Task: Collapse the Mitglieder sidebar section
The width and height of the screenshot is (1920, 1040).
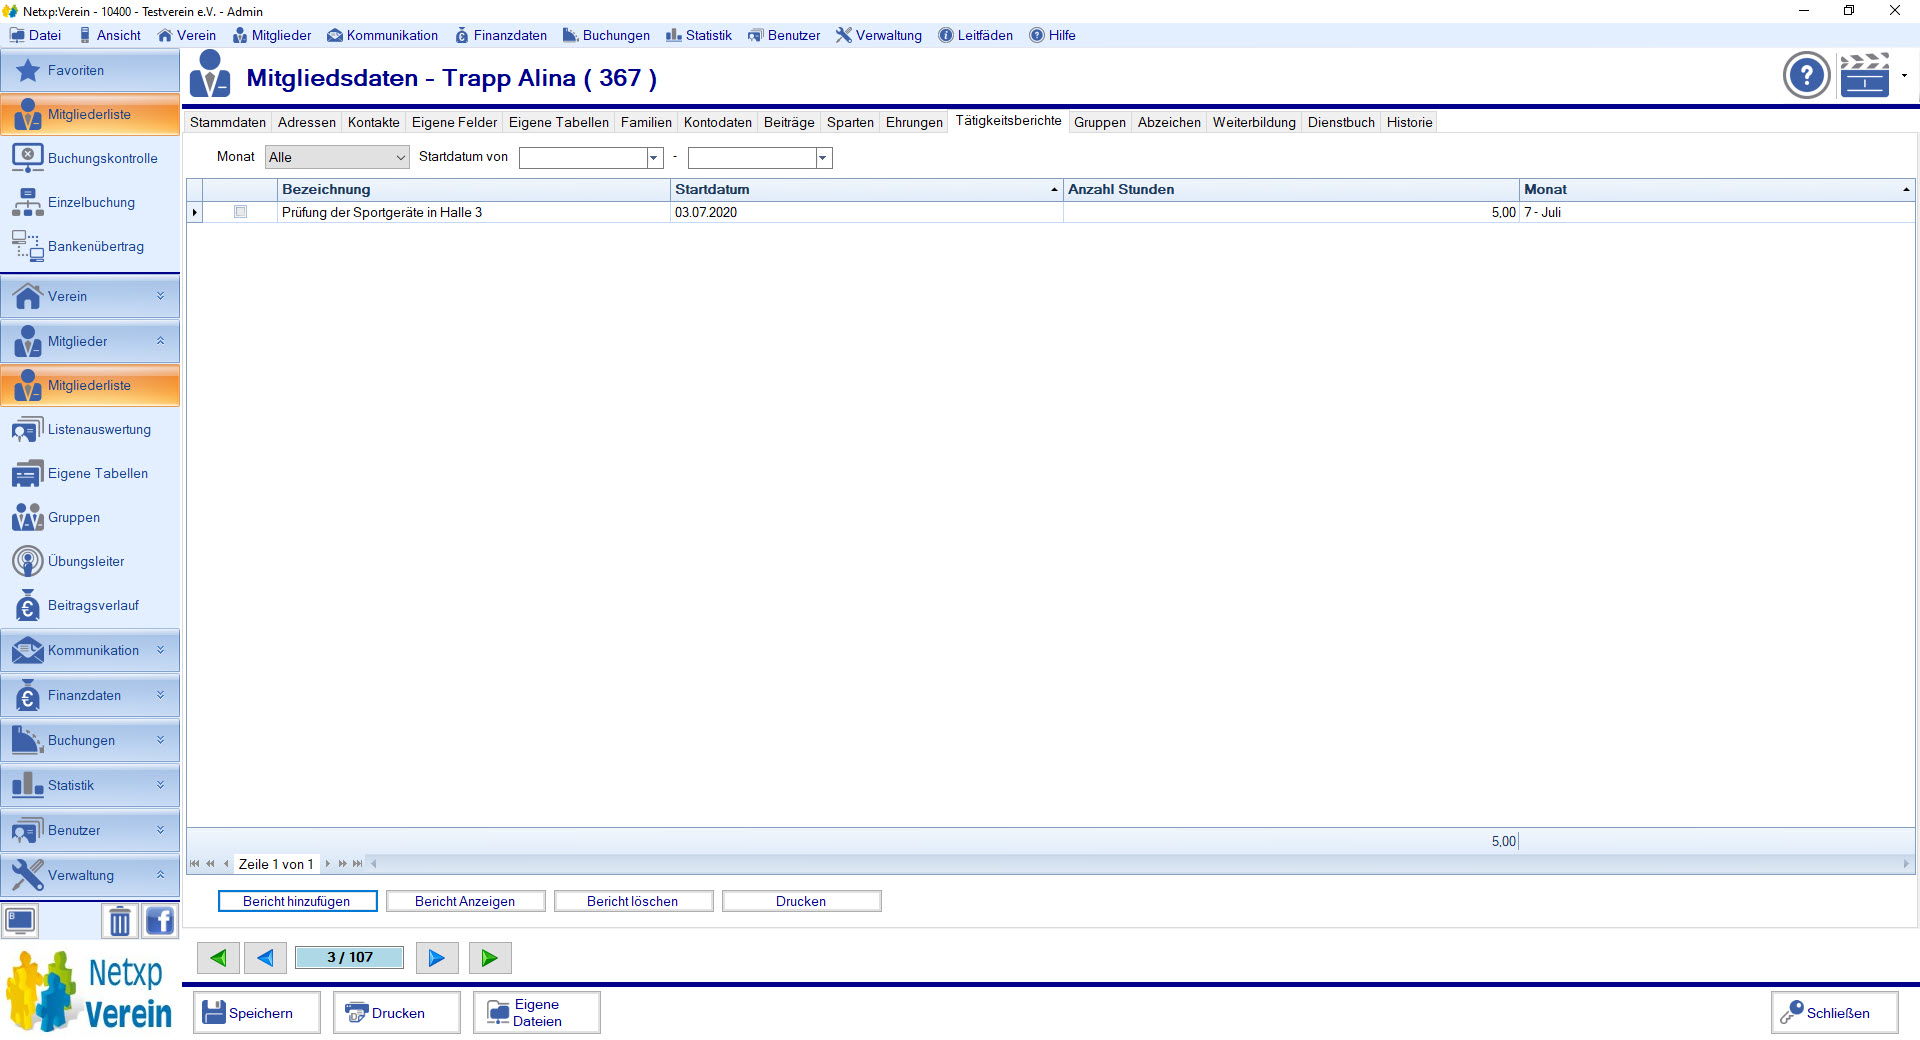Action: [x=90, y=342]
